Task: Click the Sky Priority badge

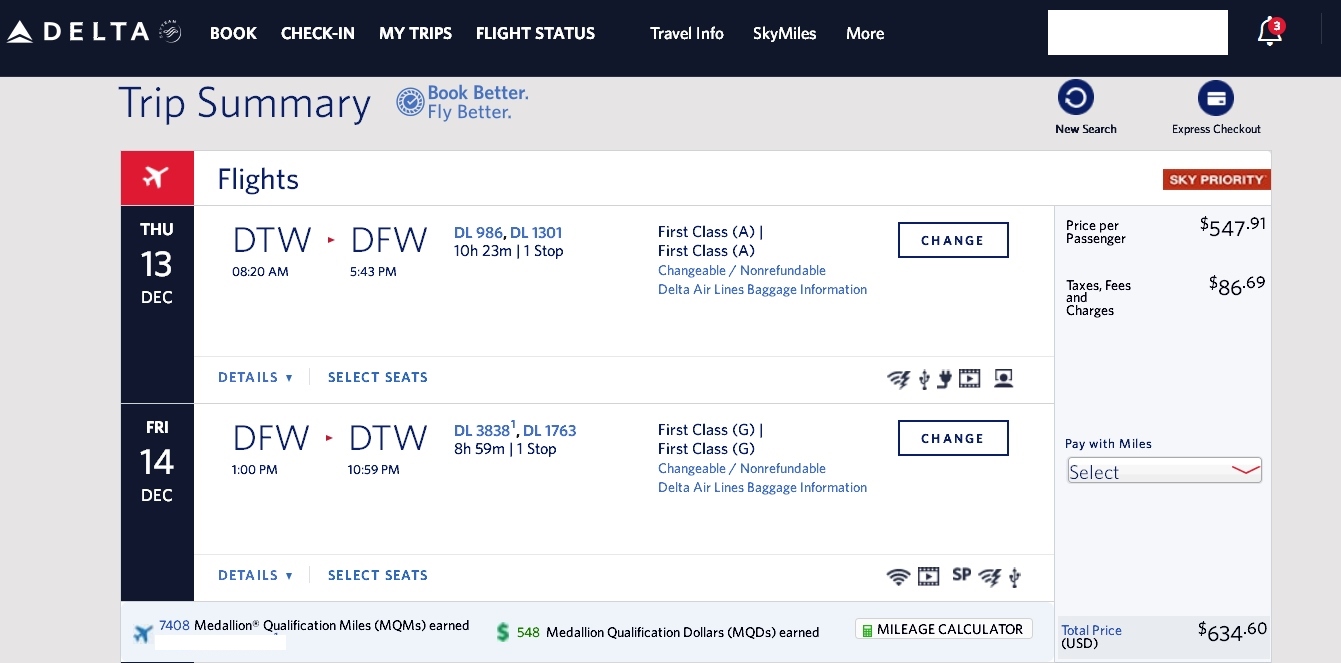Action: click(x=1217, y=179)
